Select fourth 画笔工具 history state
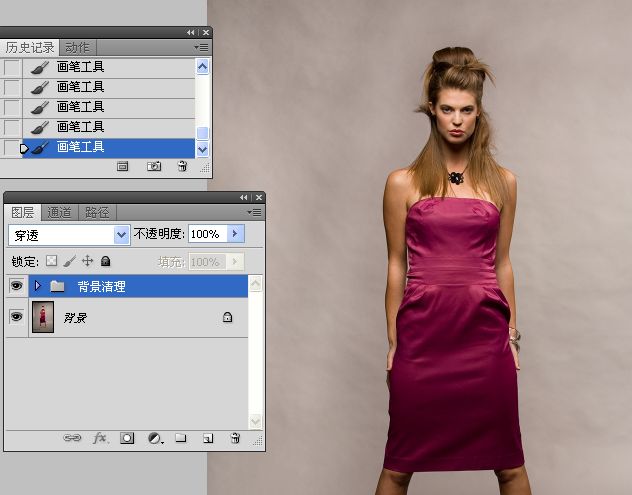 (x=109, y=128)
